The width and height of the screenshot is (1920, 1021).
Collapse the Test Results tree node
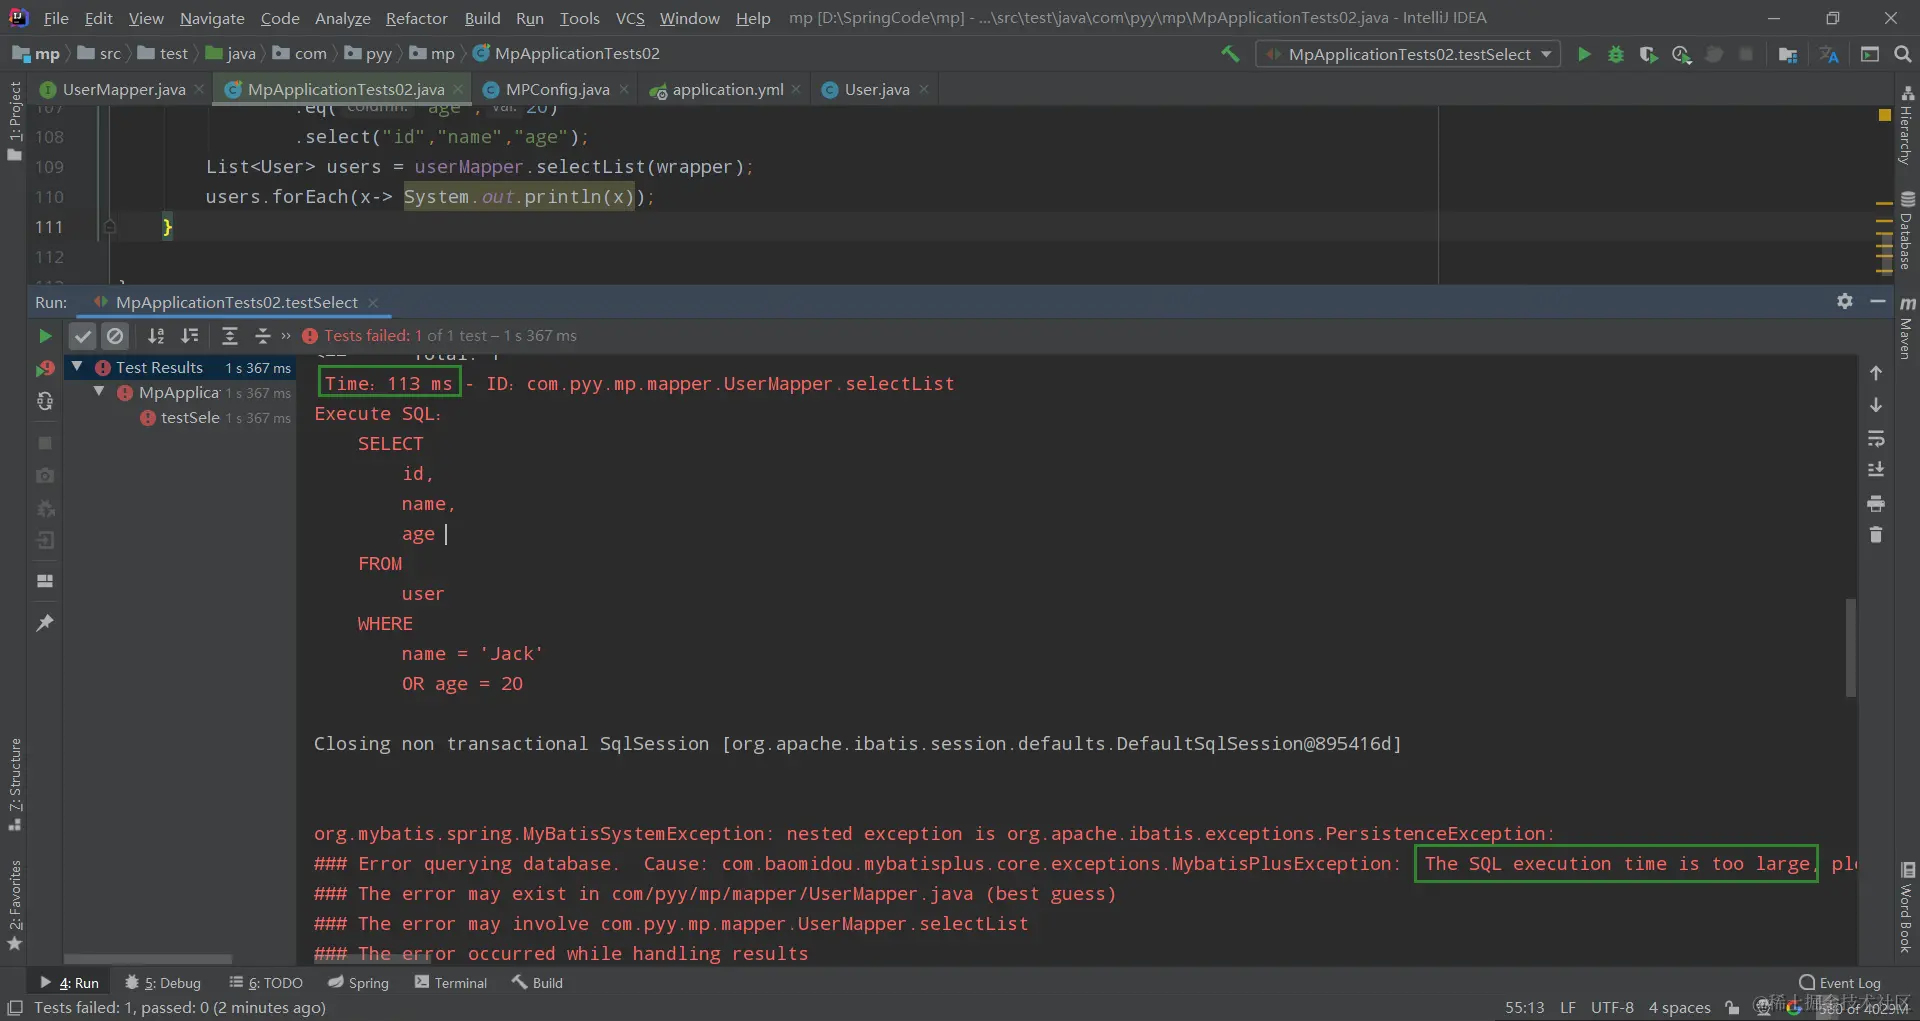77,367
